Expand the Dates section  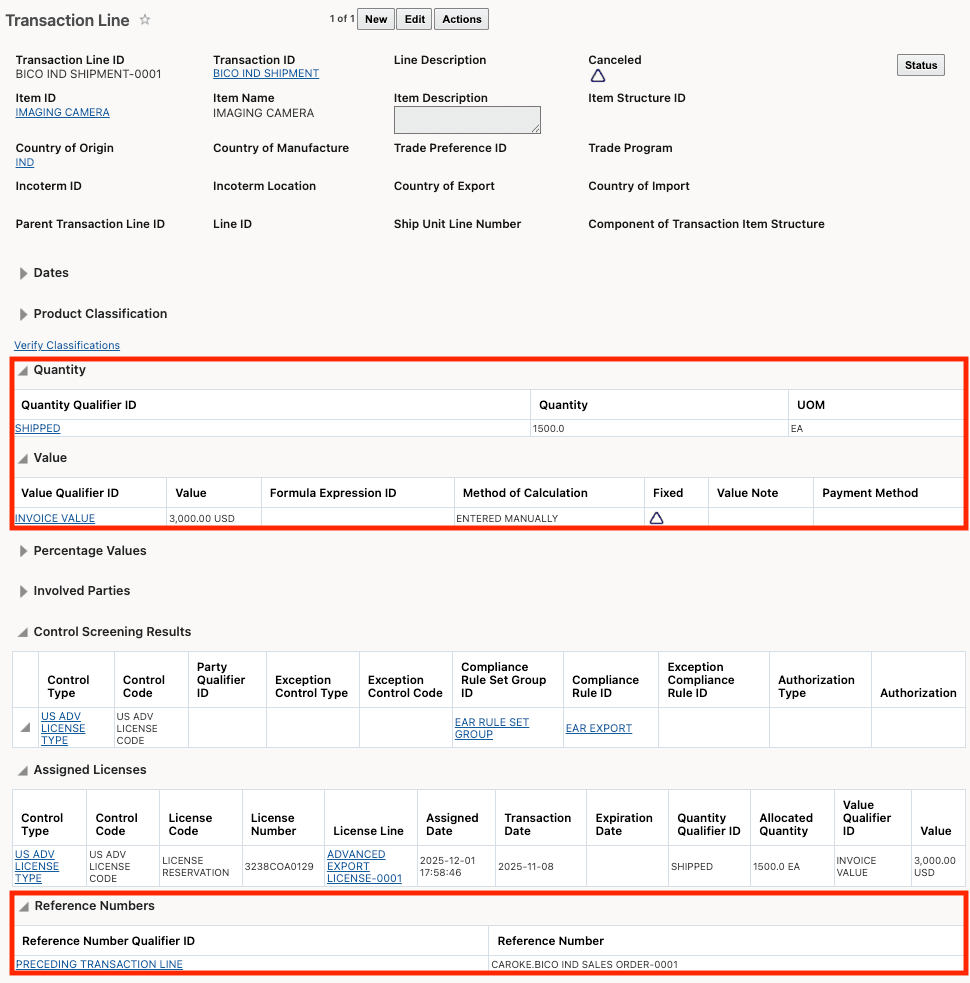[24, 272]
